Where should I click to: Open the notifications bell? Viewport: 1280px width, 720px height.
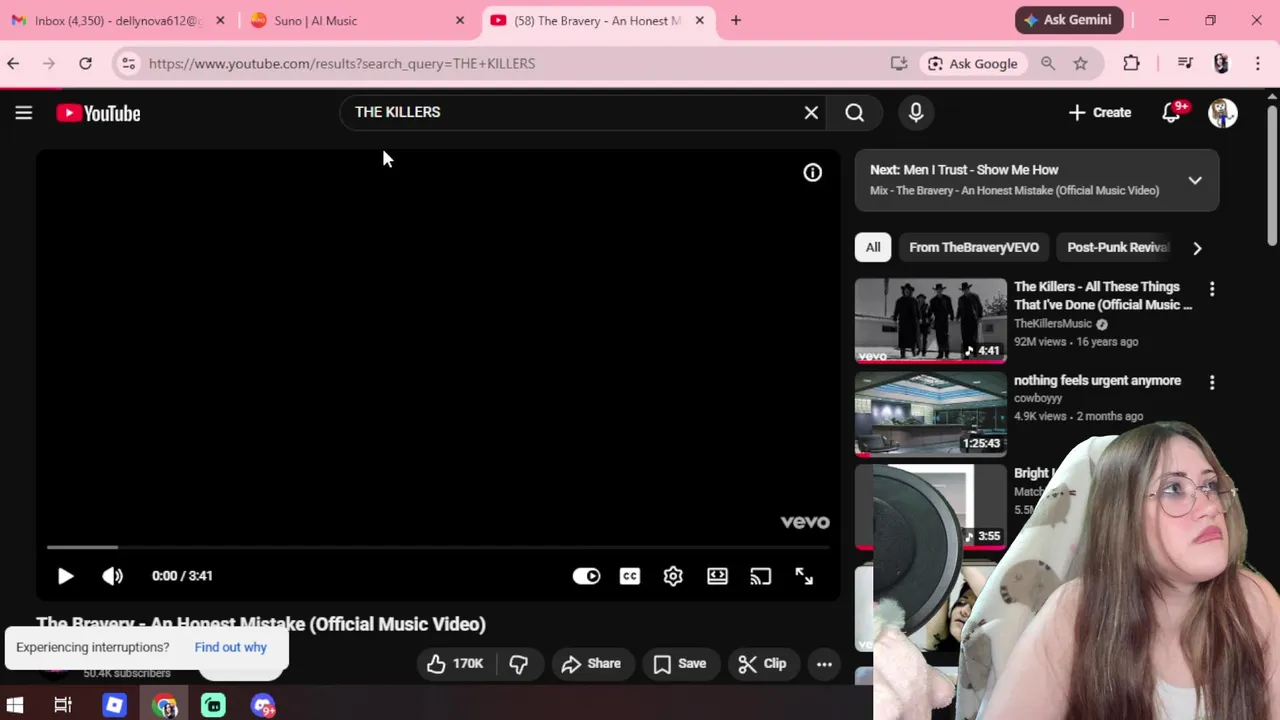click(x=1171, y=113)
